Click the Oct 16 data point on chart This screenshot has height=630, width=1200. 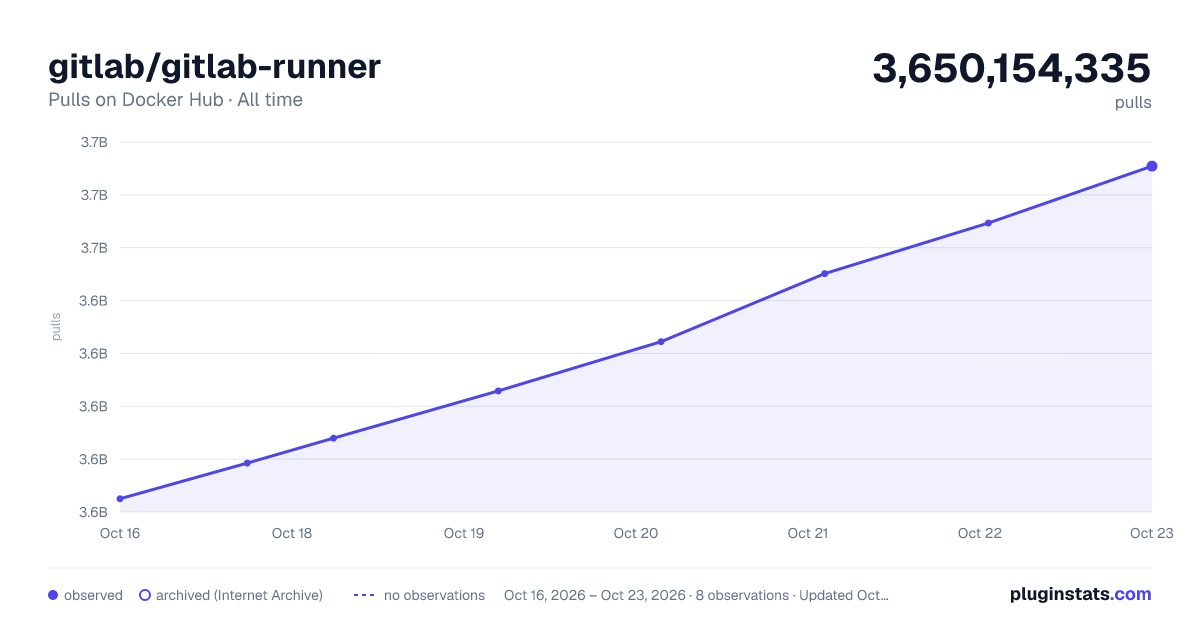pos(120,498)
